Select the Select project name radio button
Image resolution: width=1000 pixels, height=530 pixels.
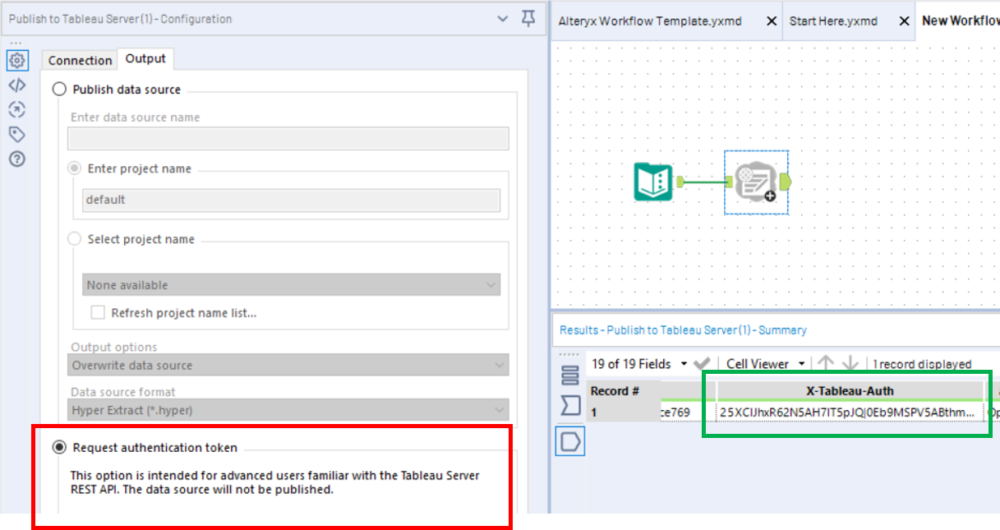[x=75, y=240]
